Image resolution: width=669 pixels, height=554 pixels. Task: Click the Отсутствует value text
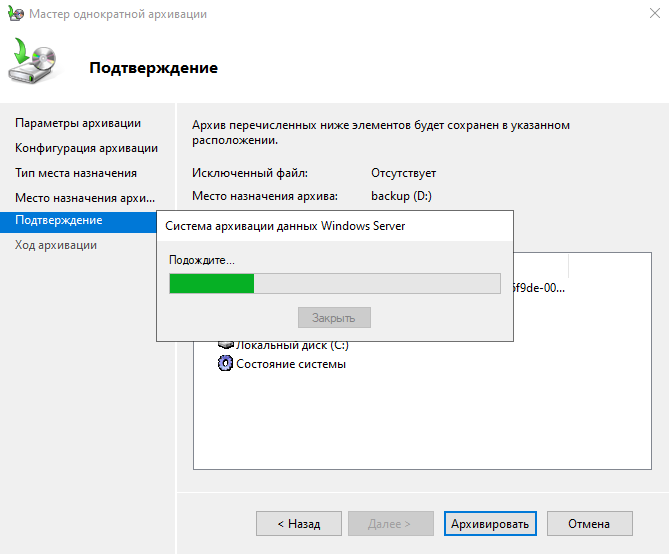[404, 173]
